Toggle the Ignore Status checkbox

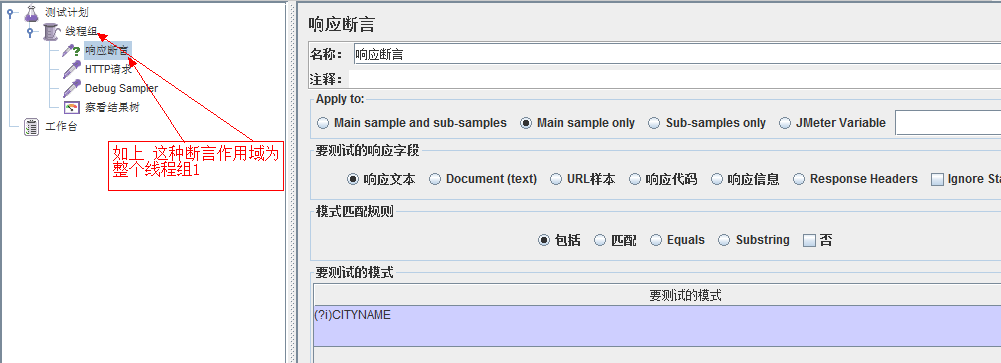(965, 179)
